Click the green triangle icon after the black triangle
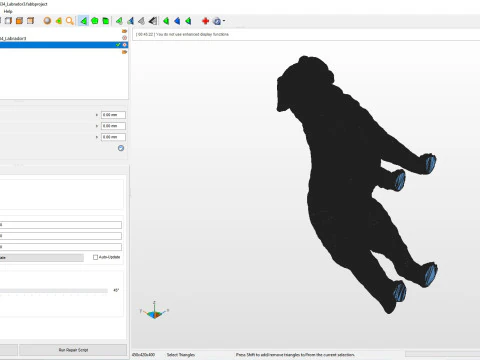This screenshot has width=480, height=360. point(166,21)
